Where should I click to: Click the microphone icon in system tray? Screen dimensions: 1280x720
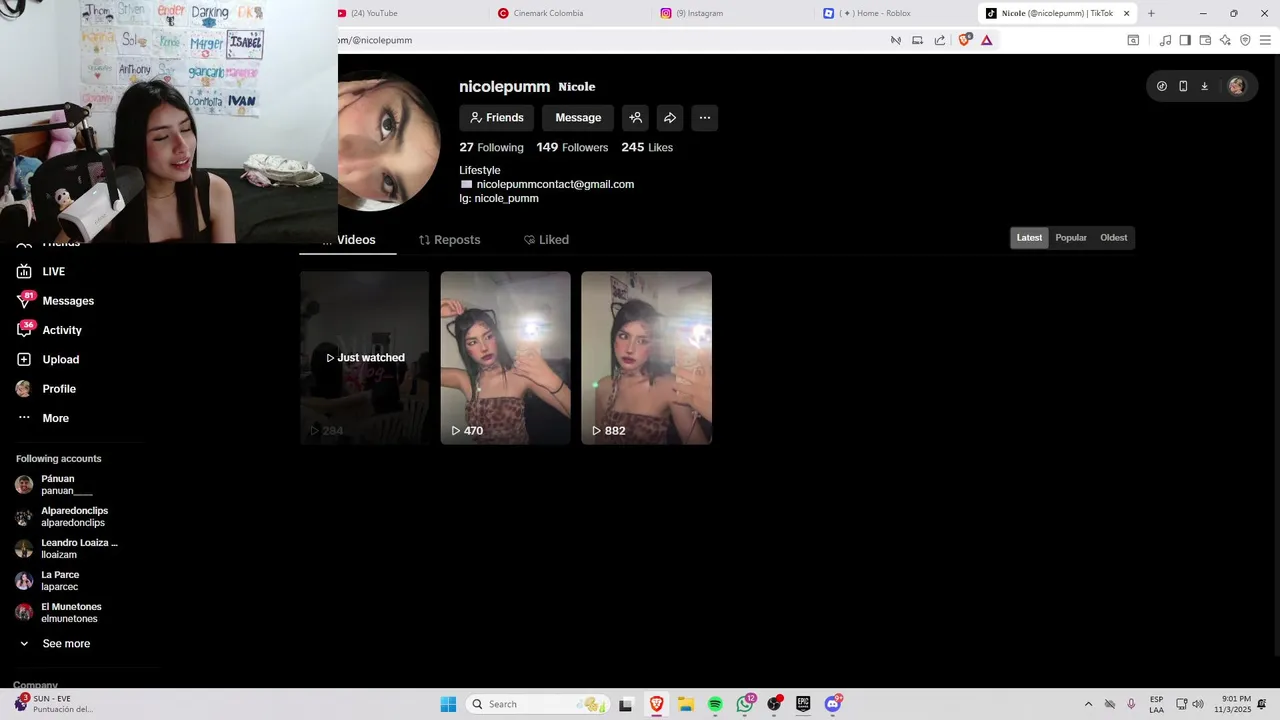(1131, 704)
